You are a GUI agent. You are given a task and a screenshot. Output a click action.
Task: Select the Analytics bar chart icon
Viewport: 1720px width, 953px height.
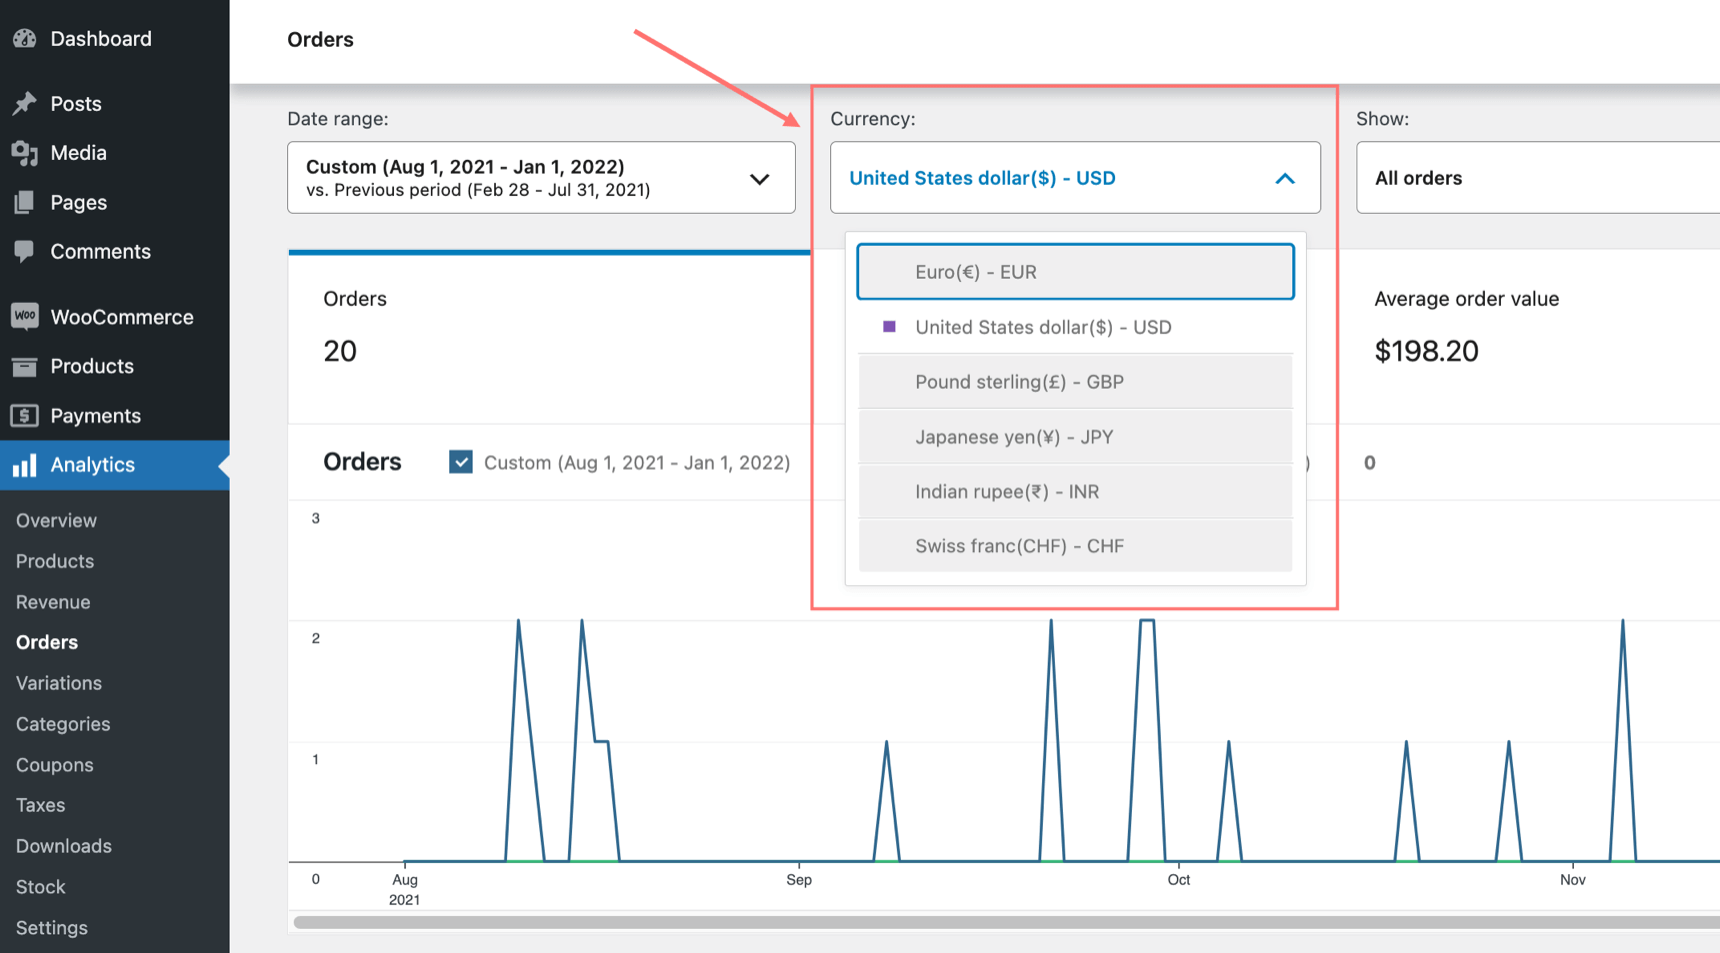tap(25, 465)
